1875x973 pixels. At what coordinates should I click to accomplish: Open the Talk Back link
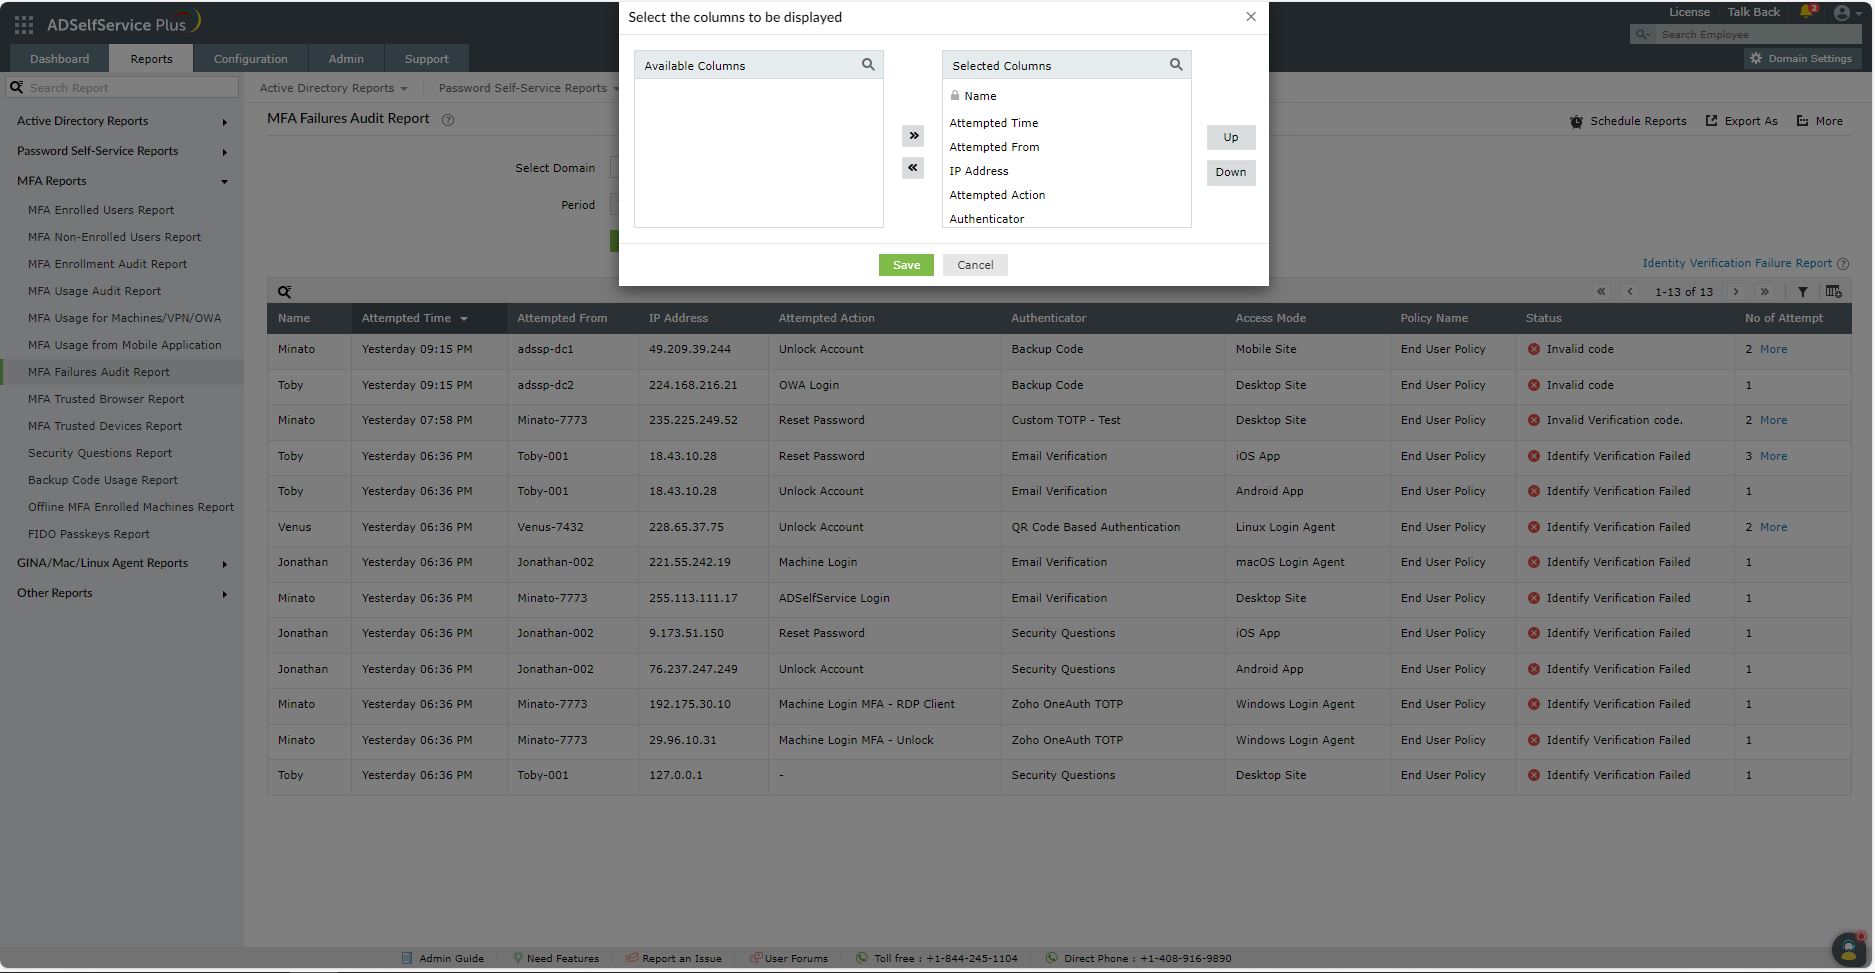[1753, 12]
